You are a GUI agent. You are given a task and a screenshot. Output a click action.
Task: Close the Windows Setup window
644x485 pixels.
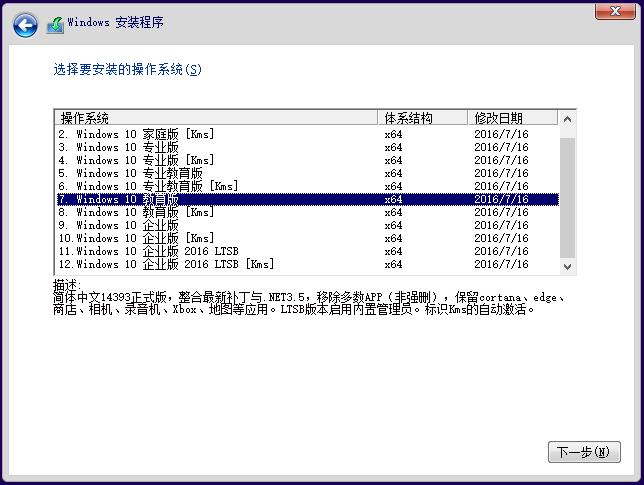[615, 11]
